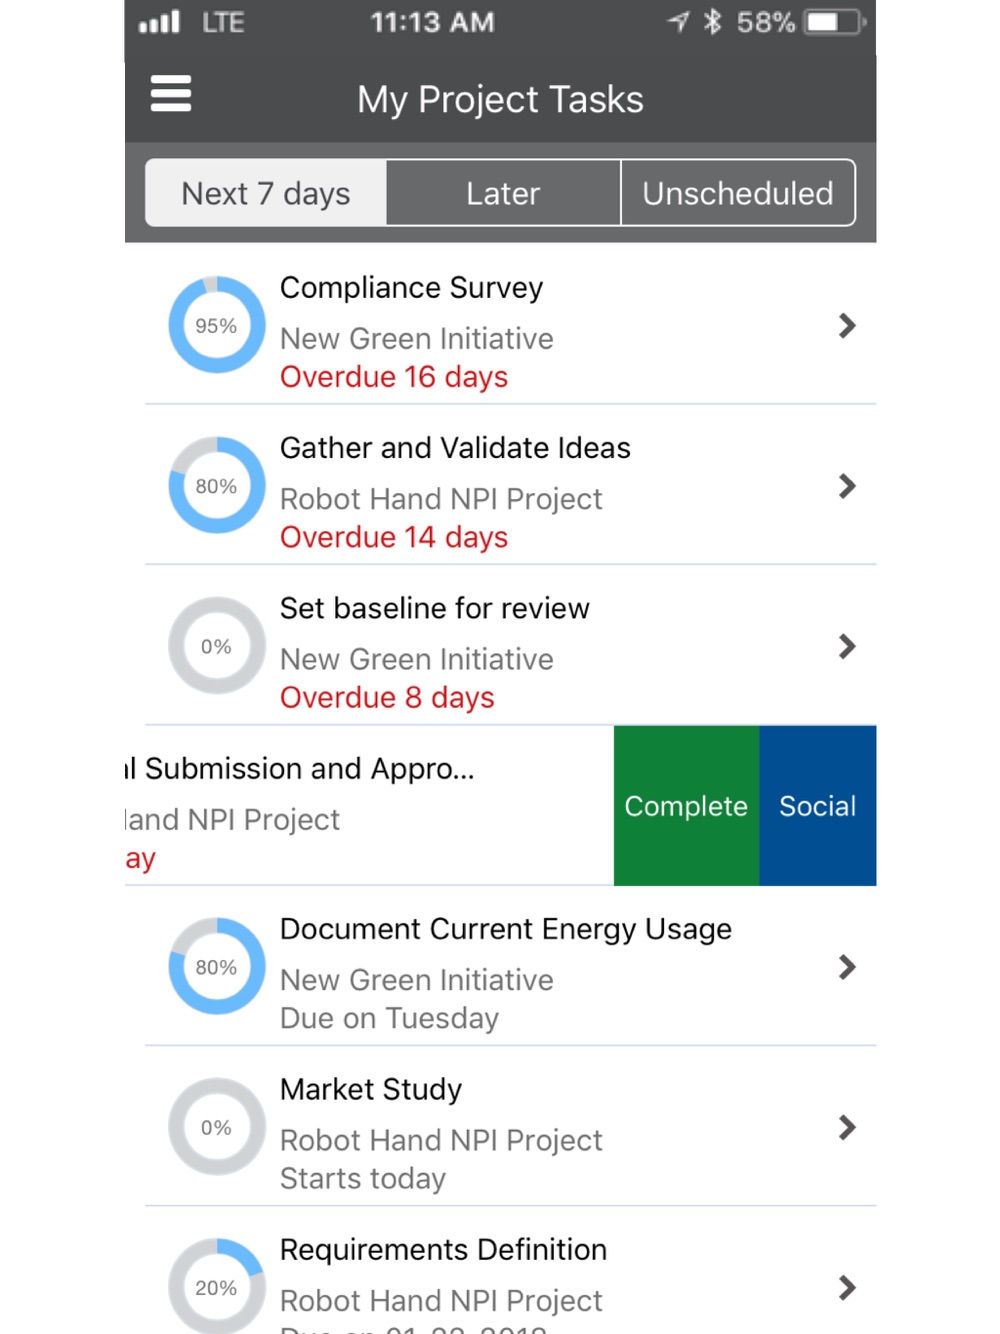The image size is (1000, 1334).
Task: Tap the 80% progress ring for Gather and Validate Ideas
Action: point(217,485)
